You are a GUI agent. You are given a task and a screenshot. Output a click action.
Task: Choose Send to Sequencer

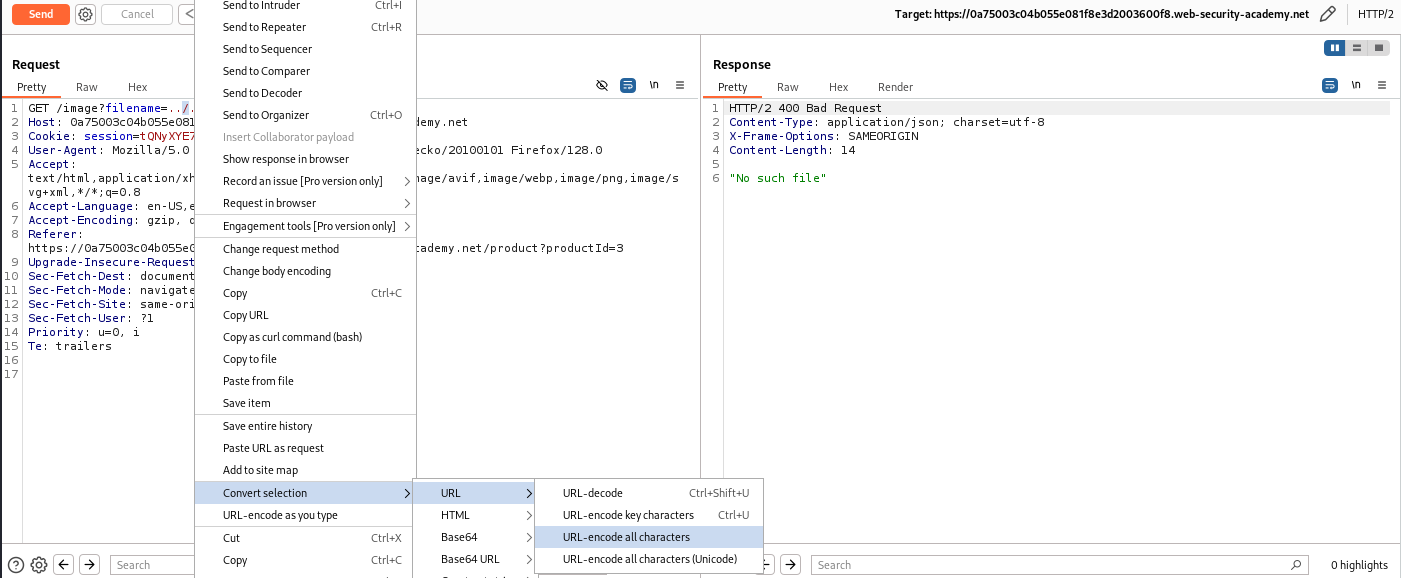[x=305, y=49]
